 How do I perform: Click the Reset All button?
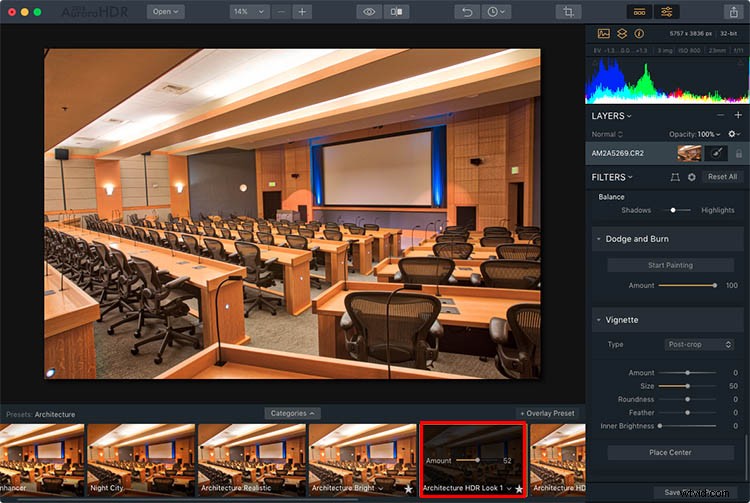click(x=722, y=177)
